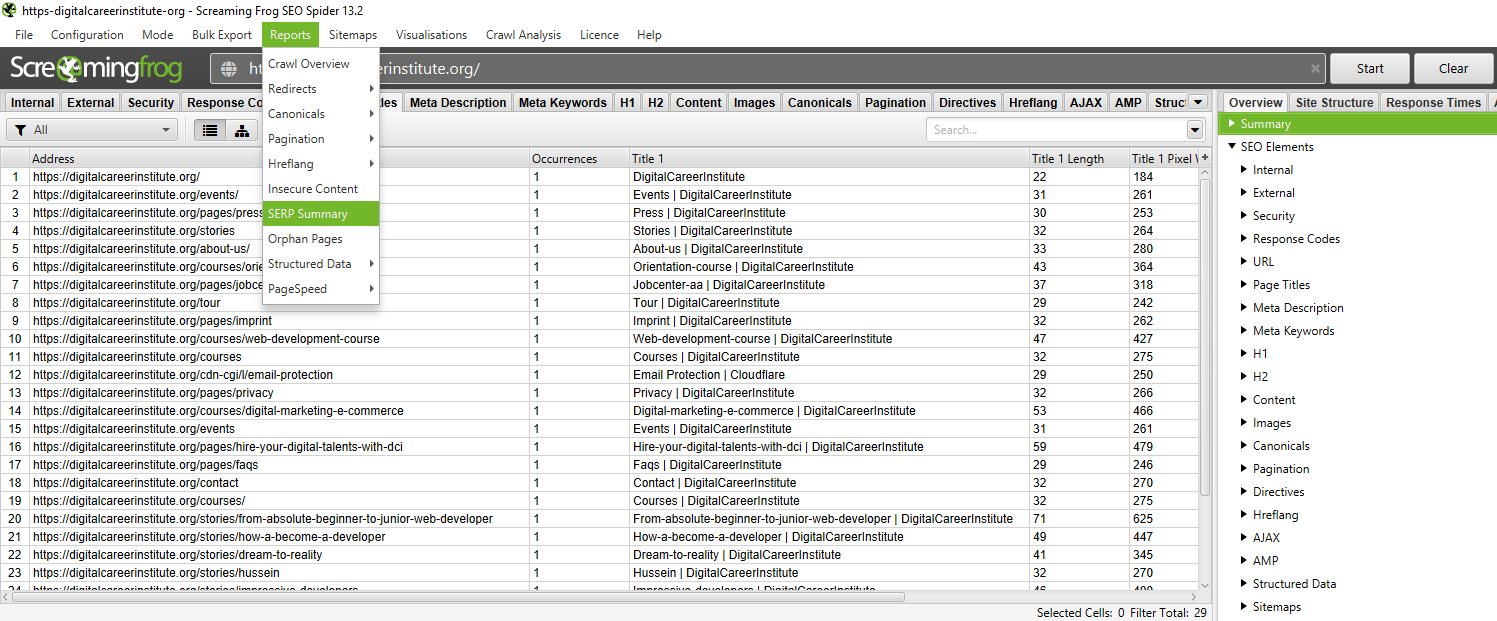This screenshot has height=621, width=1497.
Task: Switch to the Directives tab
Action: click(968, 102)
